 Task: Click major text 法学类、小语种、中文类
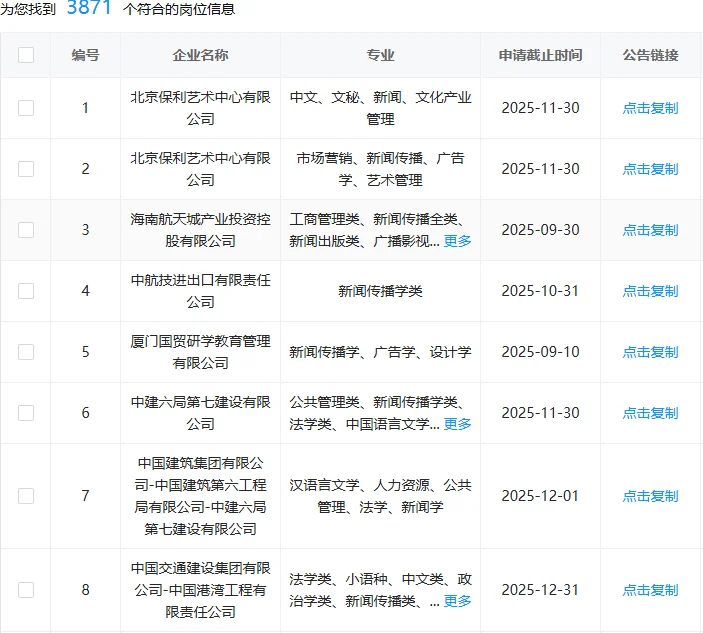[366, 579]
